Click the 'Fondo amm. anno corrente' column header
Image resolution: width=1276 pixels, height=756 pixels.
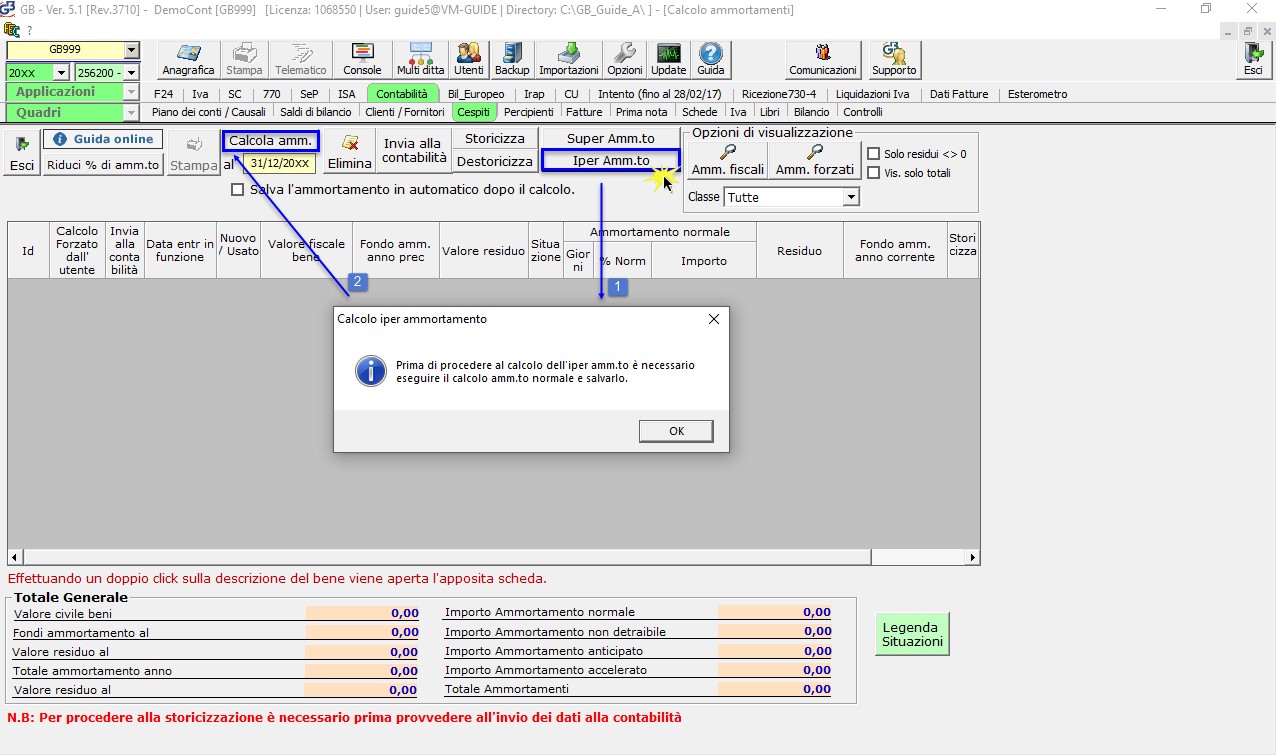point(895,250)
